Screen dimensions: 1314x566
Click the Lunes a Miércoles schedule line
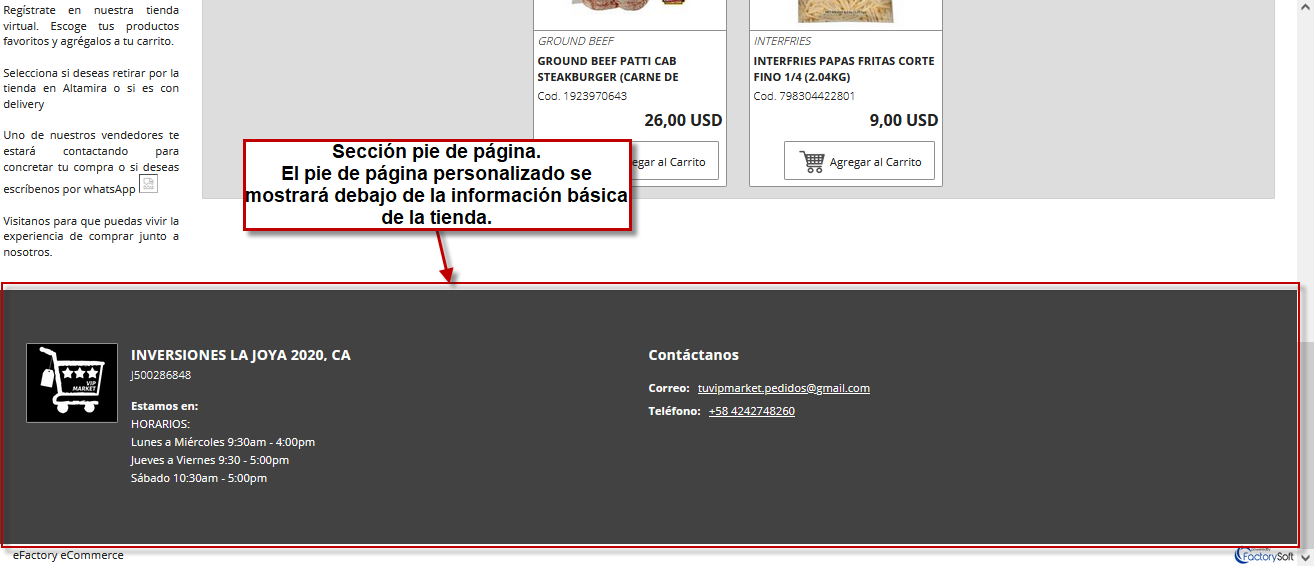click(x=223, y=442)
